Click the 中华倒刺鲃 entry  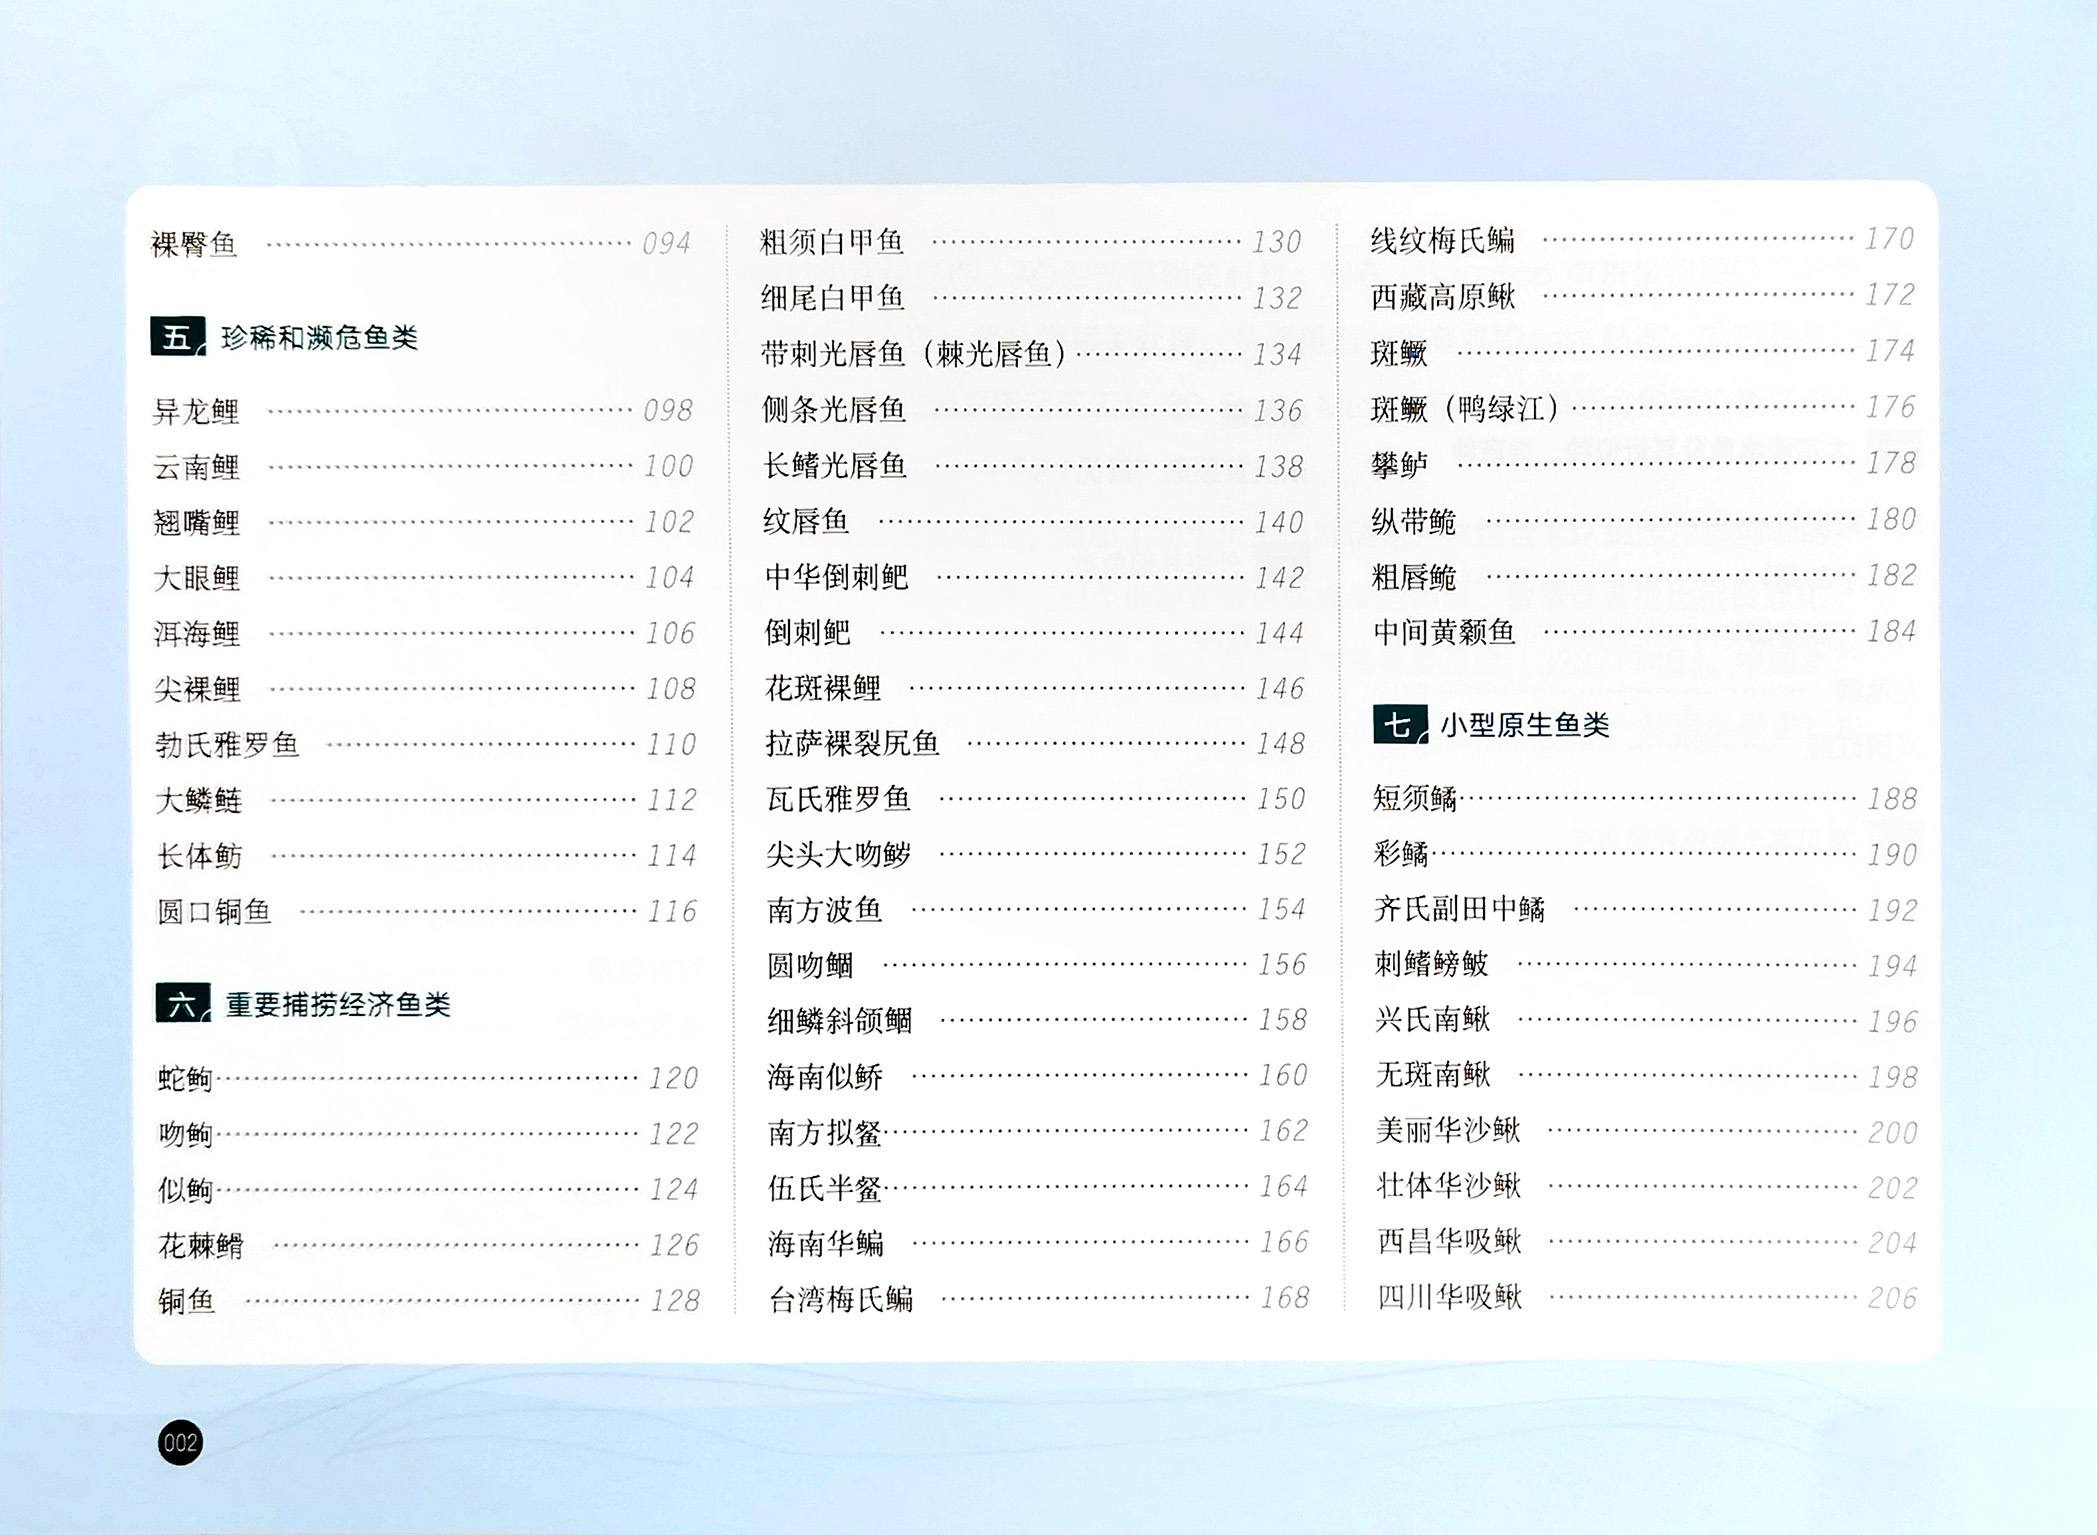tap(836, 577)
